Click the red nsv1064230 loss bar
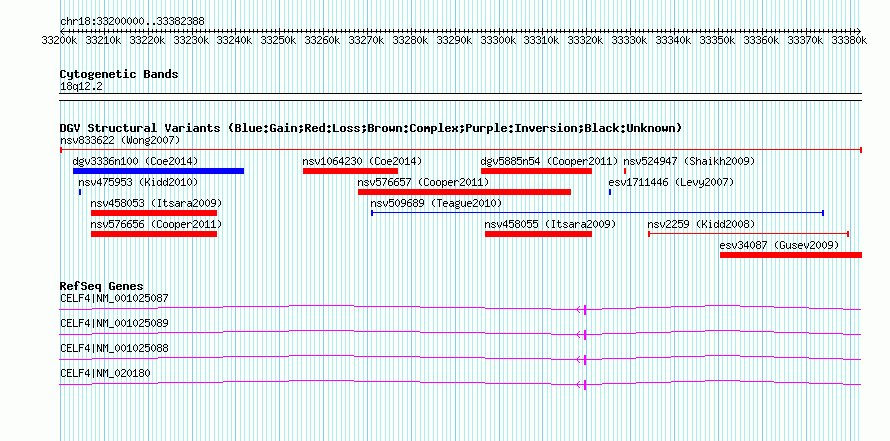The height and width of the screenshot is (441, 890). coord(350,171)
